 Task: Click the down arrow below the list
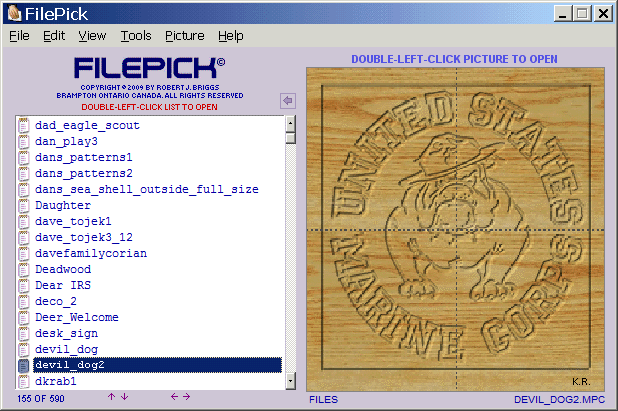tap(125, 396)
